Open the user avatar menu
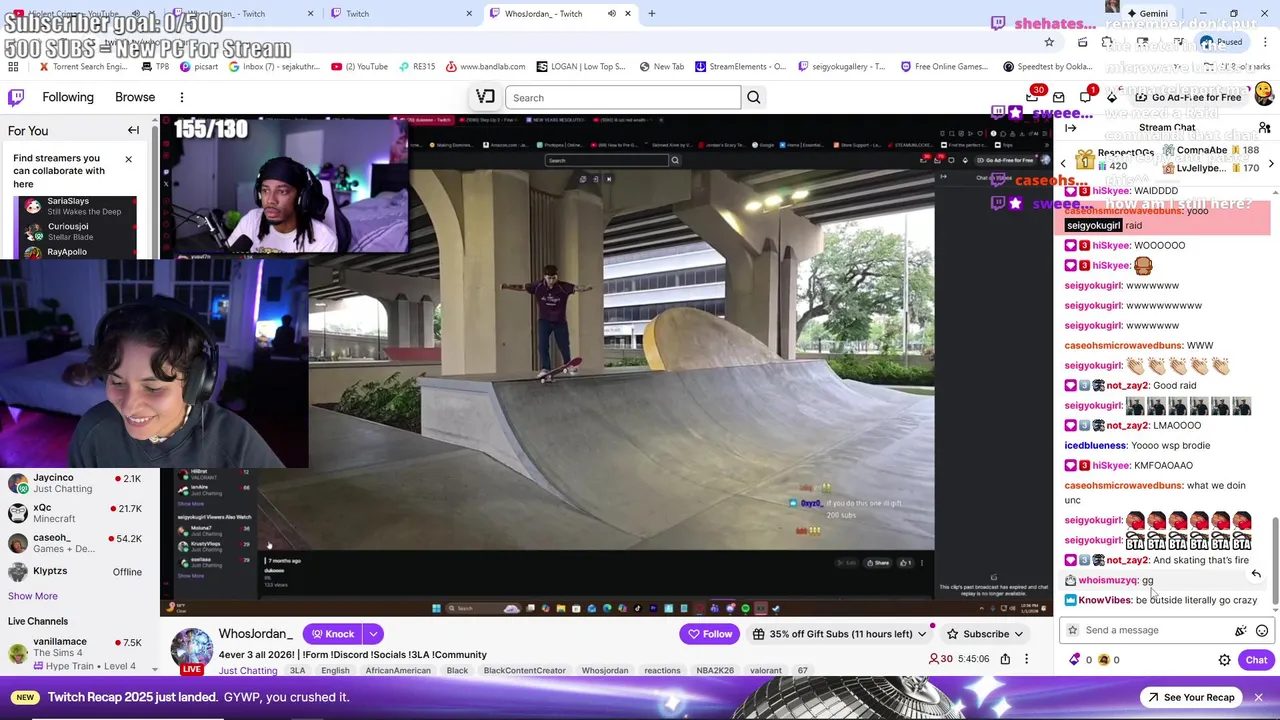1280x720 pixels. (1264, 96)
